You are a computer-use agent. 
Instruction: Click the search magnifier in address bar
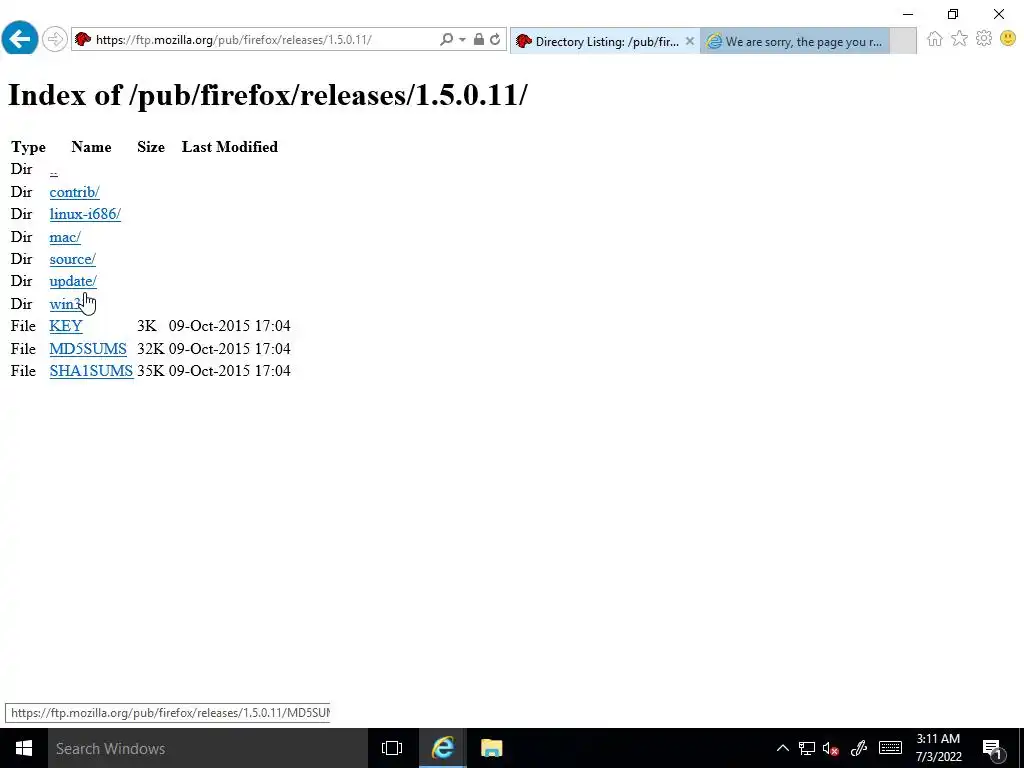click(446, 40)
